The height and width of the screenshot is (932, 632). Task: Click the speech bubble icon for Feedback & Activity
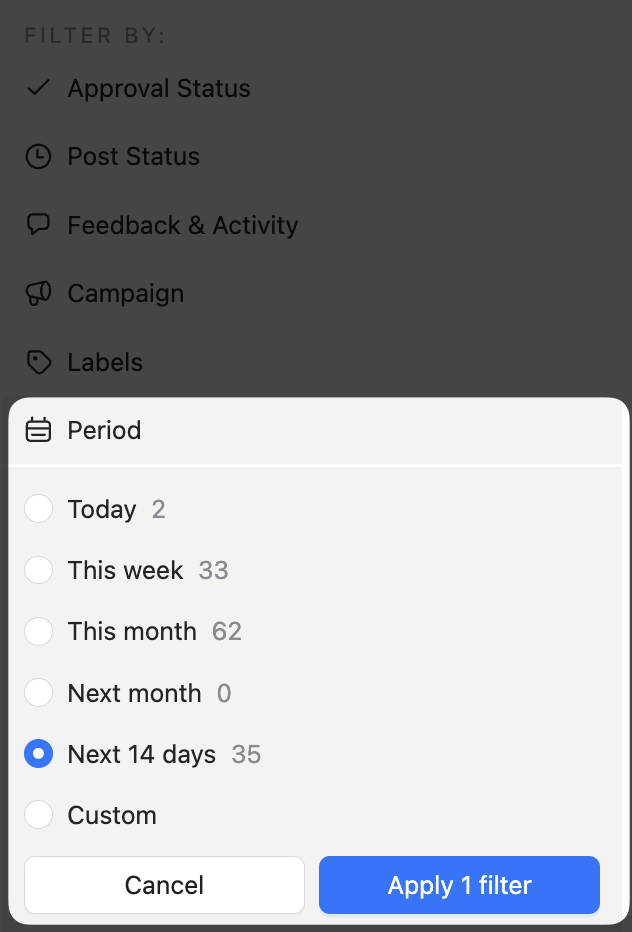38,224
